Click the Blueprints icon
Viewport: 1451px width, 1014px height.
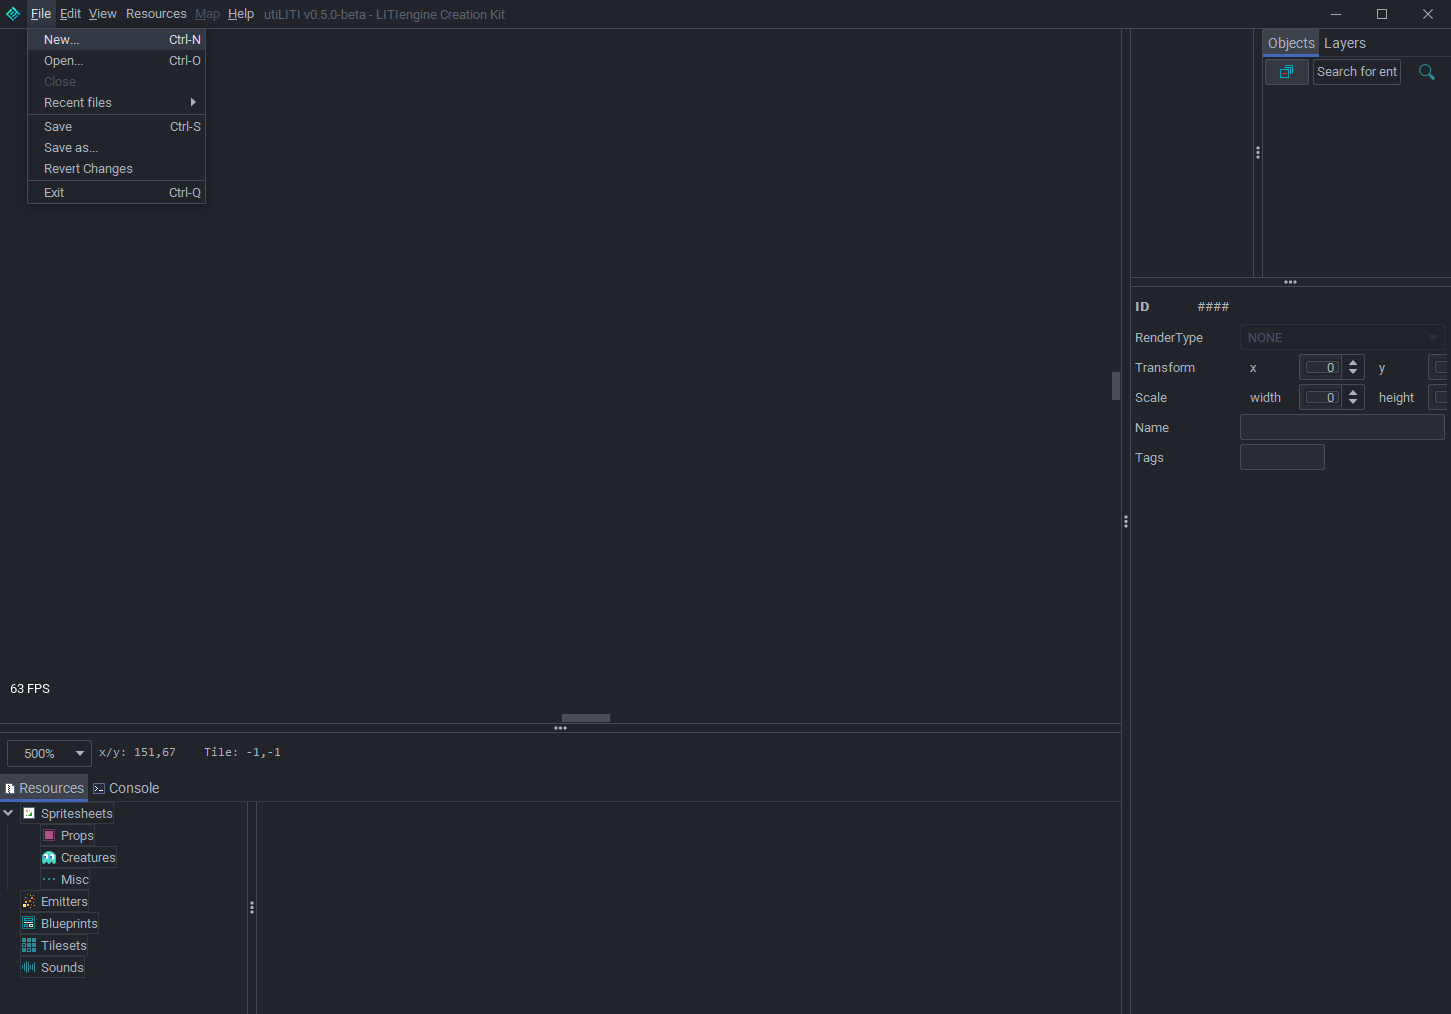coord(29,923)
